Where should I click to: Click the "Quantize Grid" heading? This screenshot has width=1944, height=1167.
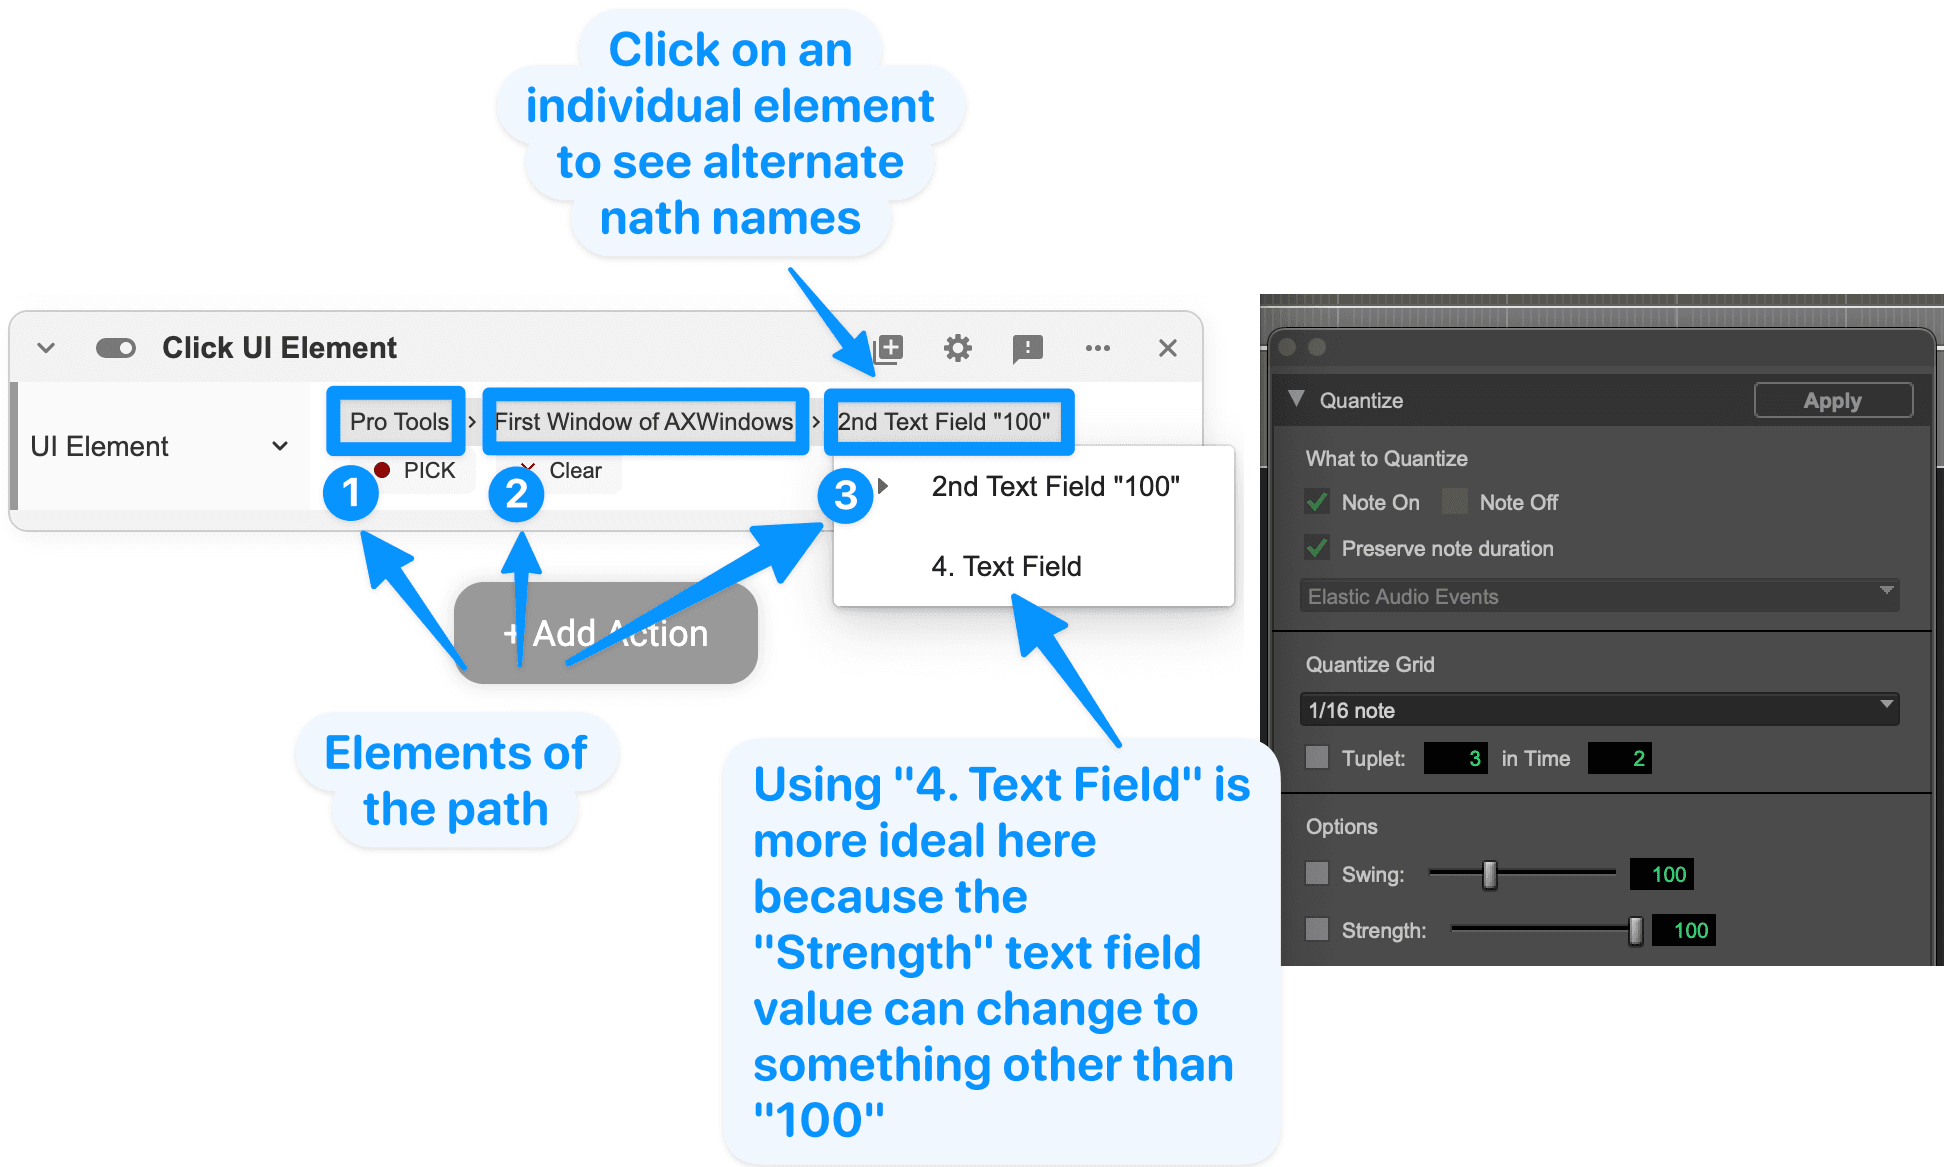tap(1370, 664)
